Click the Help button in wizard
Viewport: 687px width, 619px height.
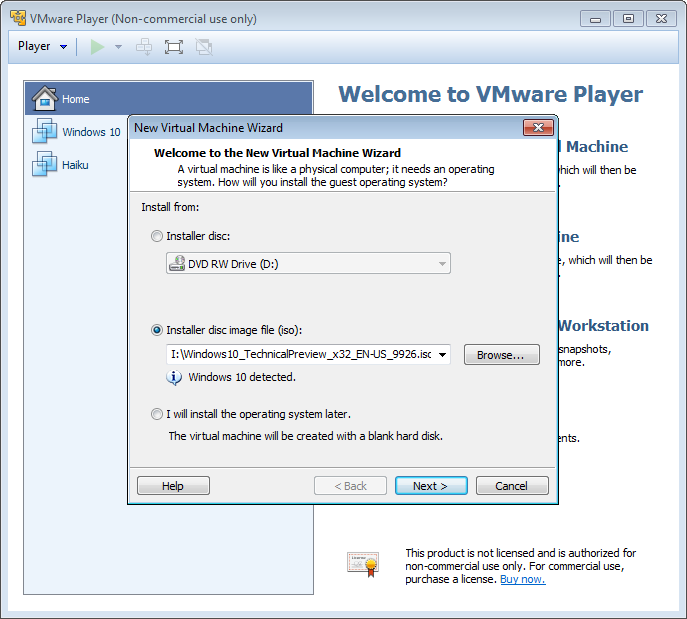[174, 486]
